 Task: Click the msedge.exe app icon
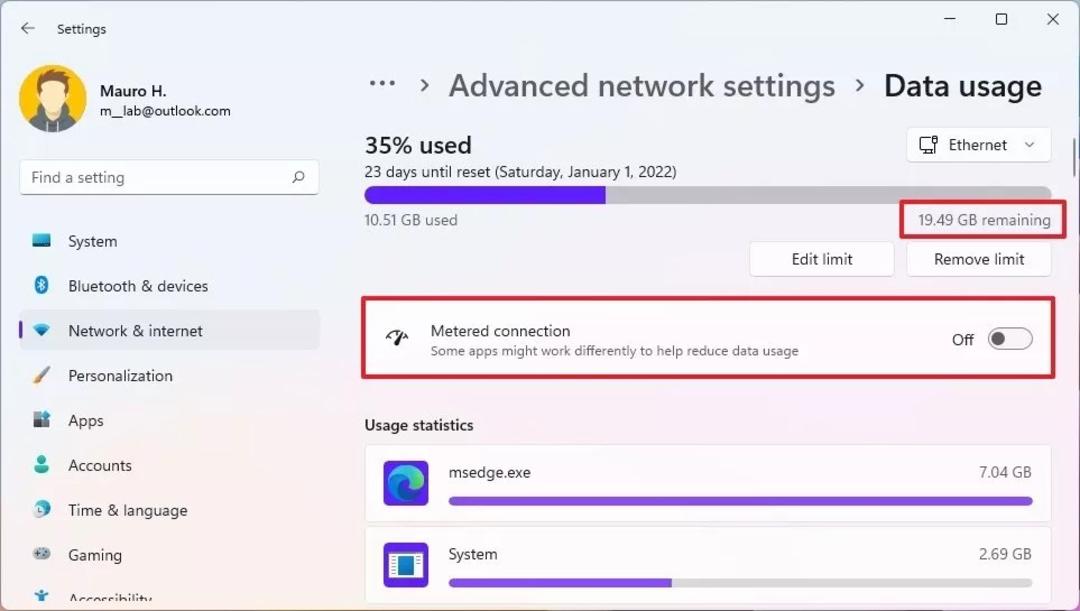click(406, 483)
